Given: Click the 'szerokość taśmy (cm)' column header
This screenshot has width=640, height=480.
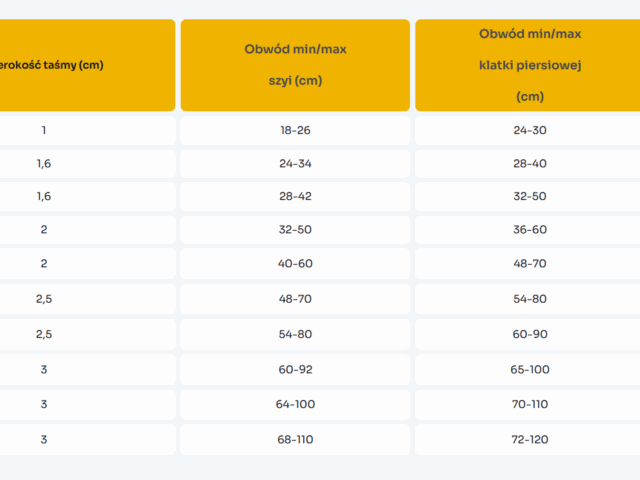Looking at the screenshot, I should [60, 65].
